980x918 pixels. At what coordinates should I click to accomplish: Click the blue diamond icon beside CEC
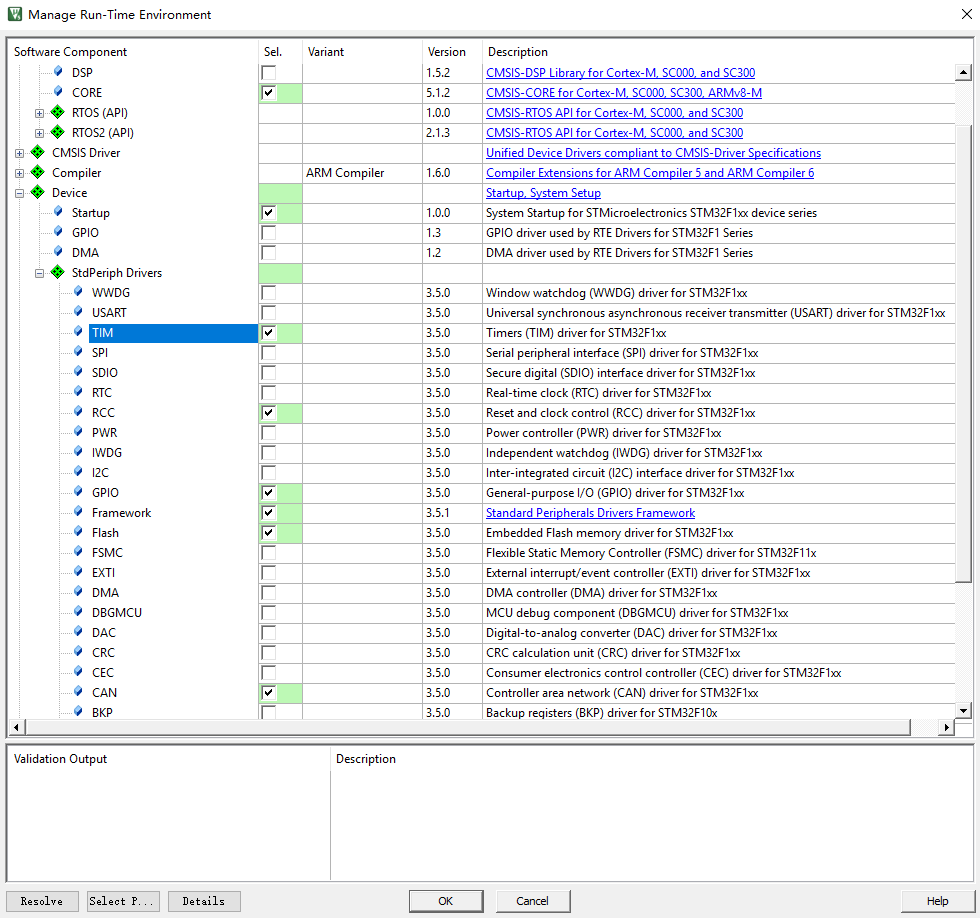78,671
